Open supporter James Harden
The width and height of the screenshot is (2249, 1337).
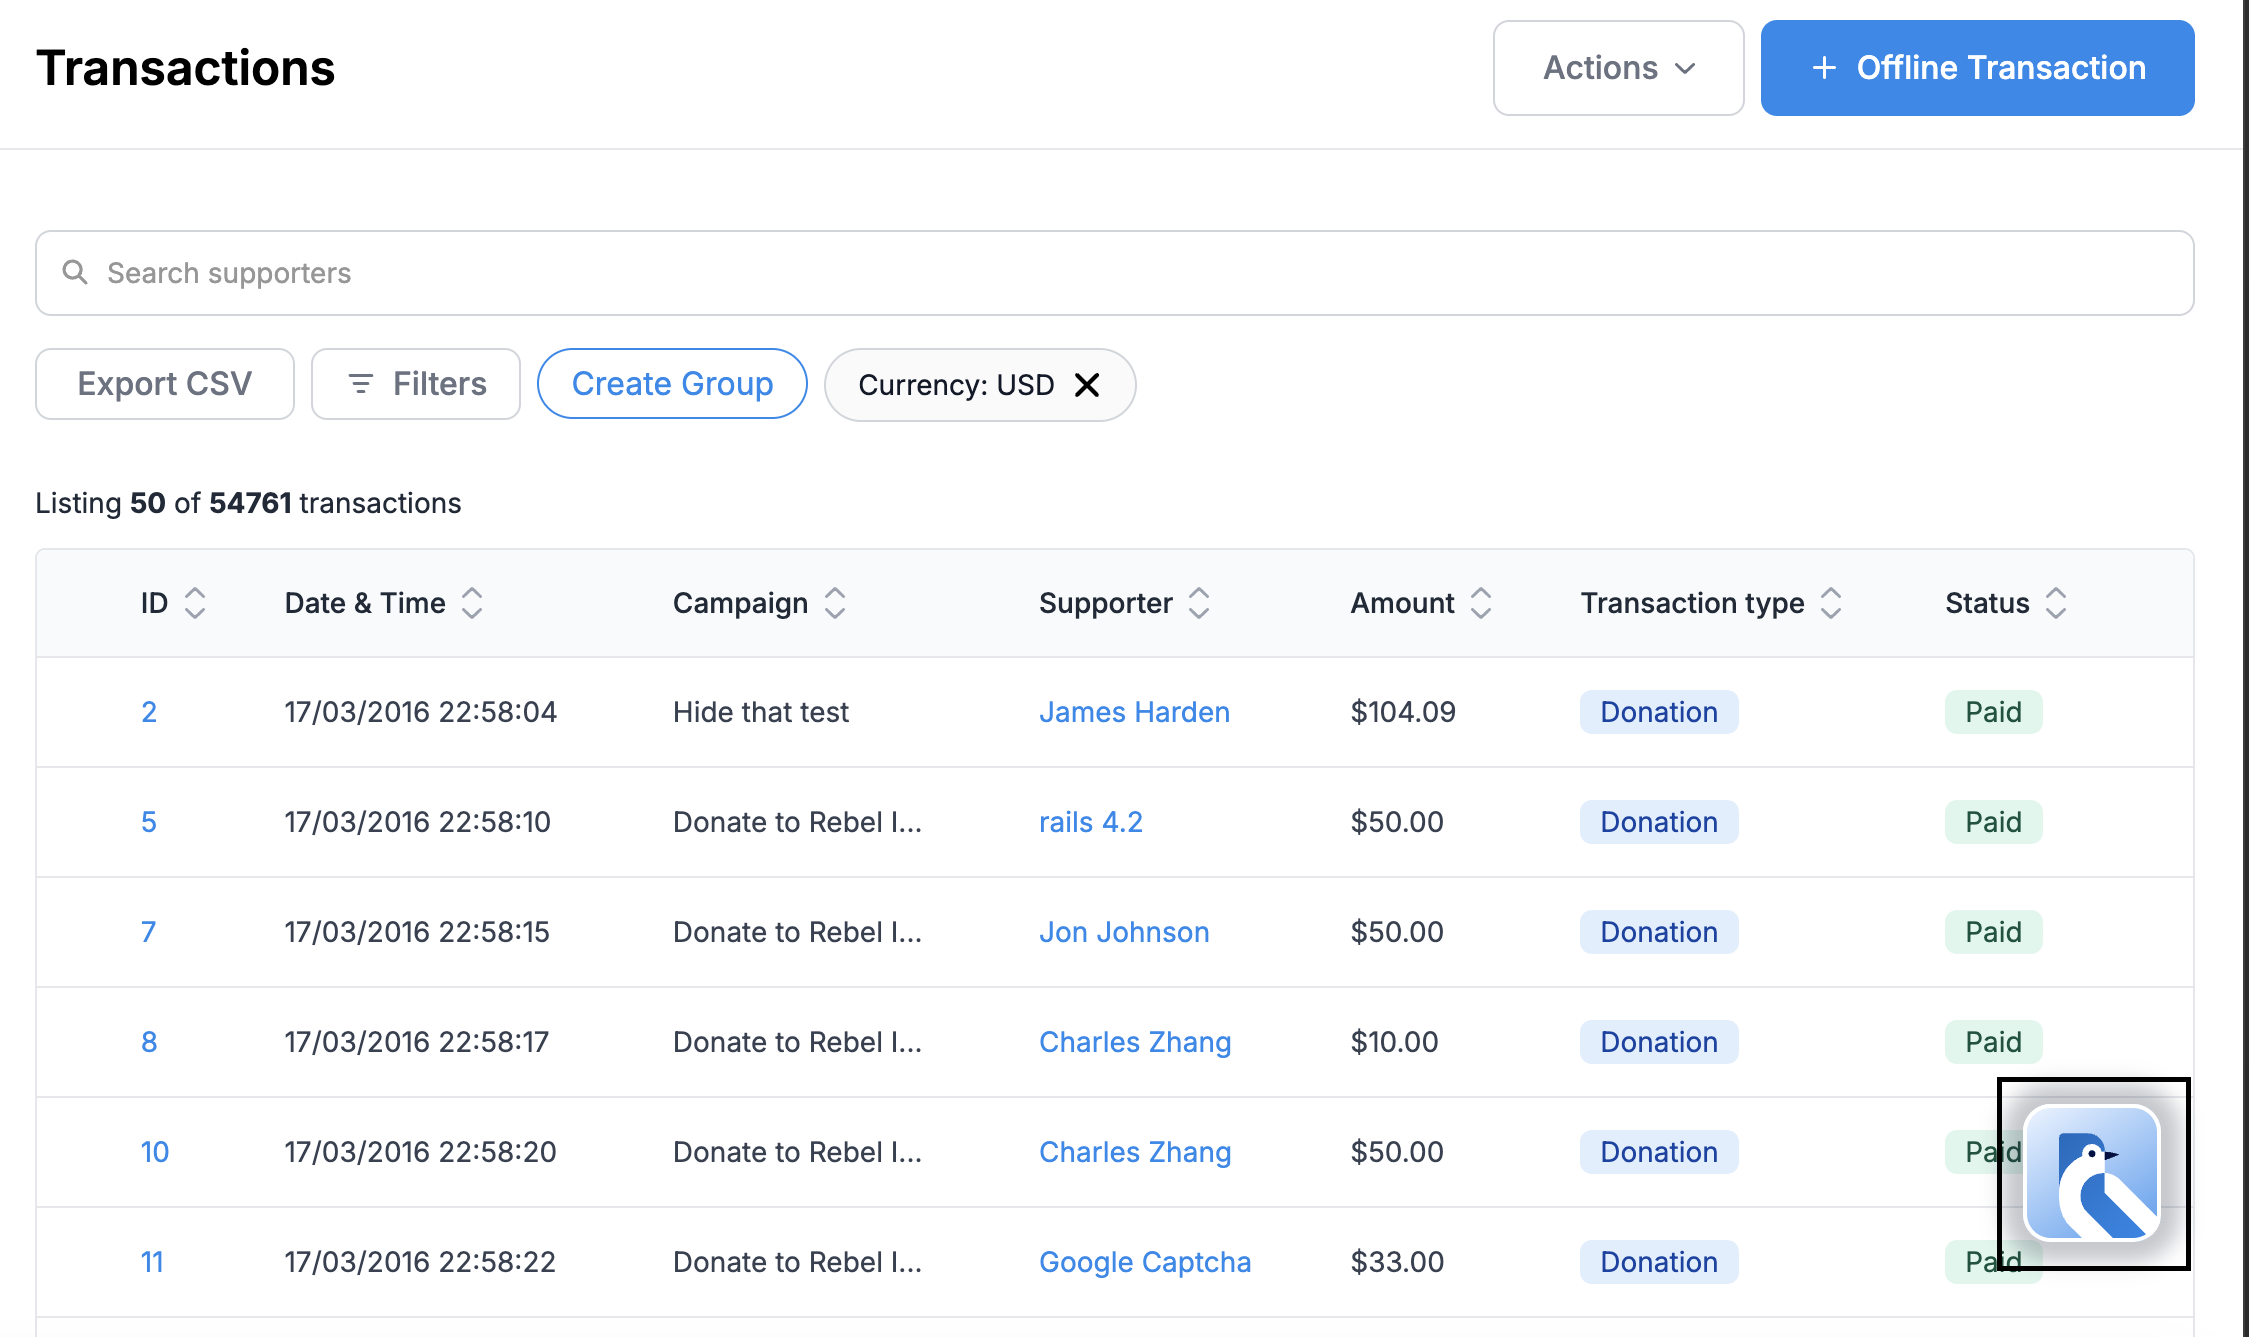coord(1134,712)
